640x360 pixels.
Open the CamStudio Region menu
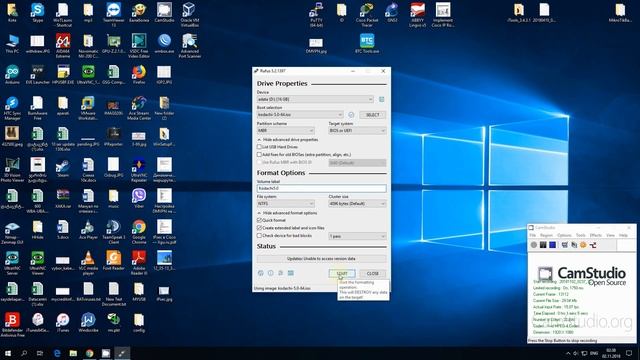[x=546, y=236]
